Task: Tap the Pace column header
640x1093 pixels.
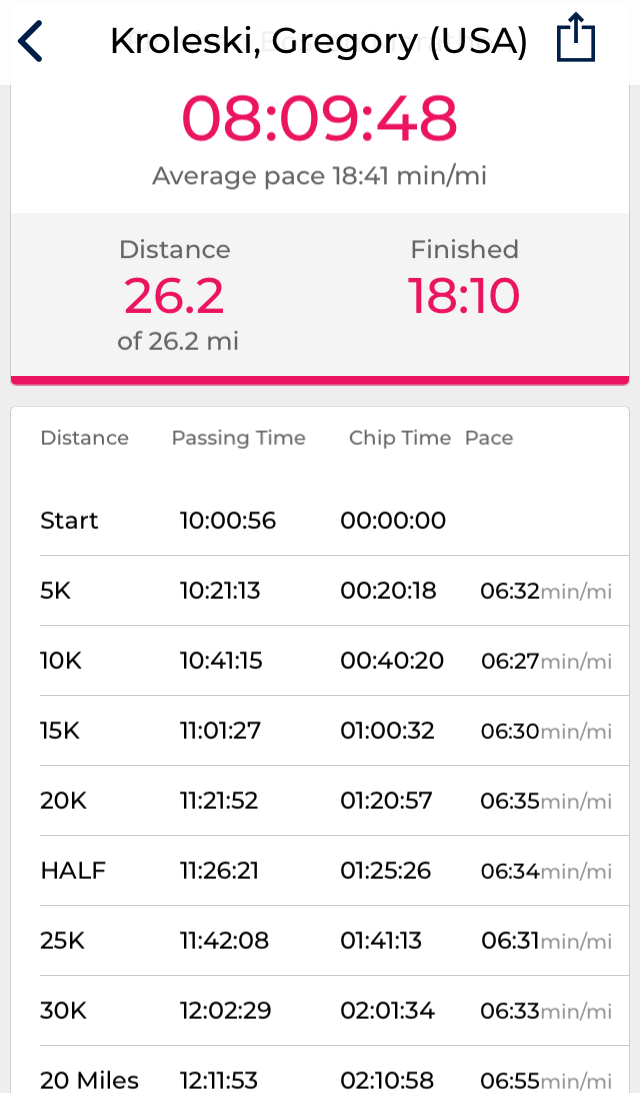Action: 489,438
